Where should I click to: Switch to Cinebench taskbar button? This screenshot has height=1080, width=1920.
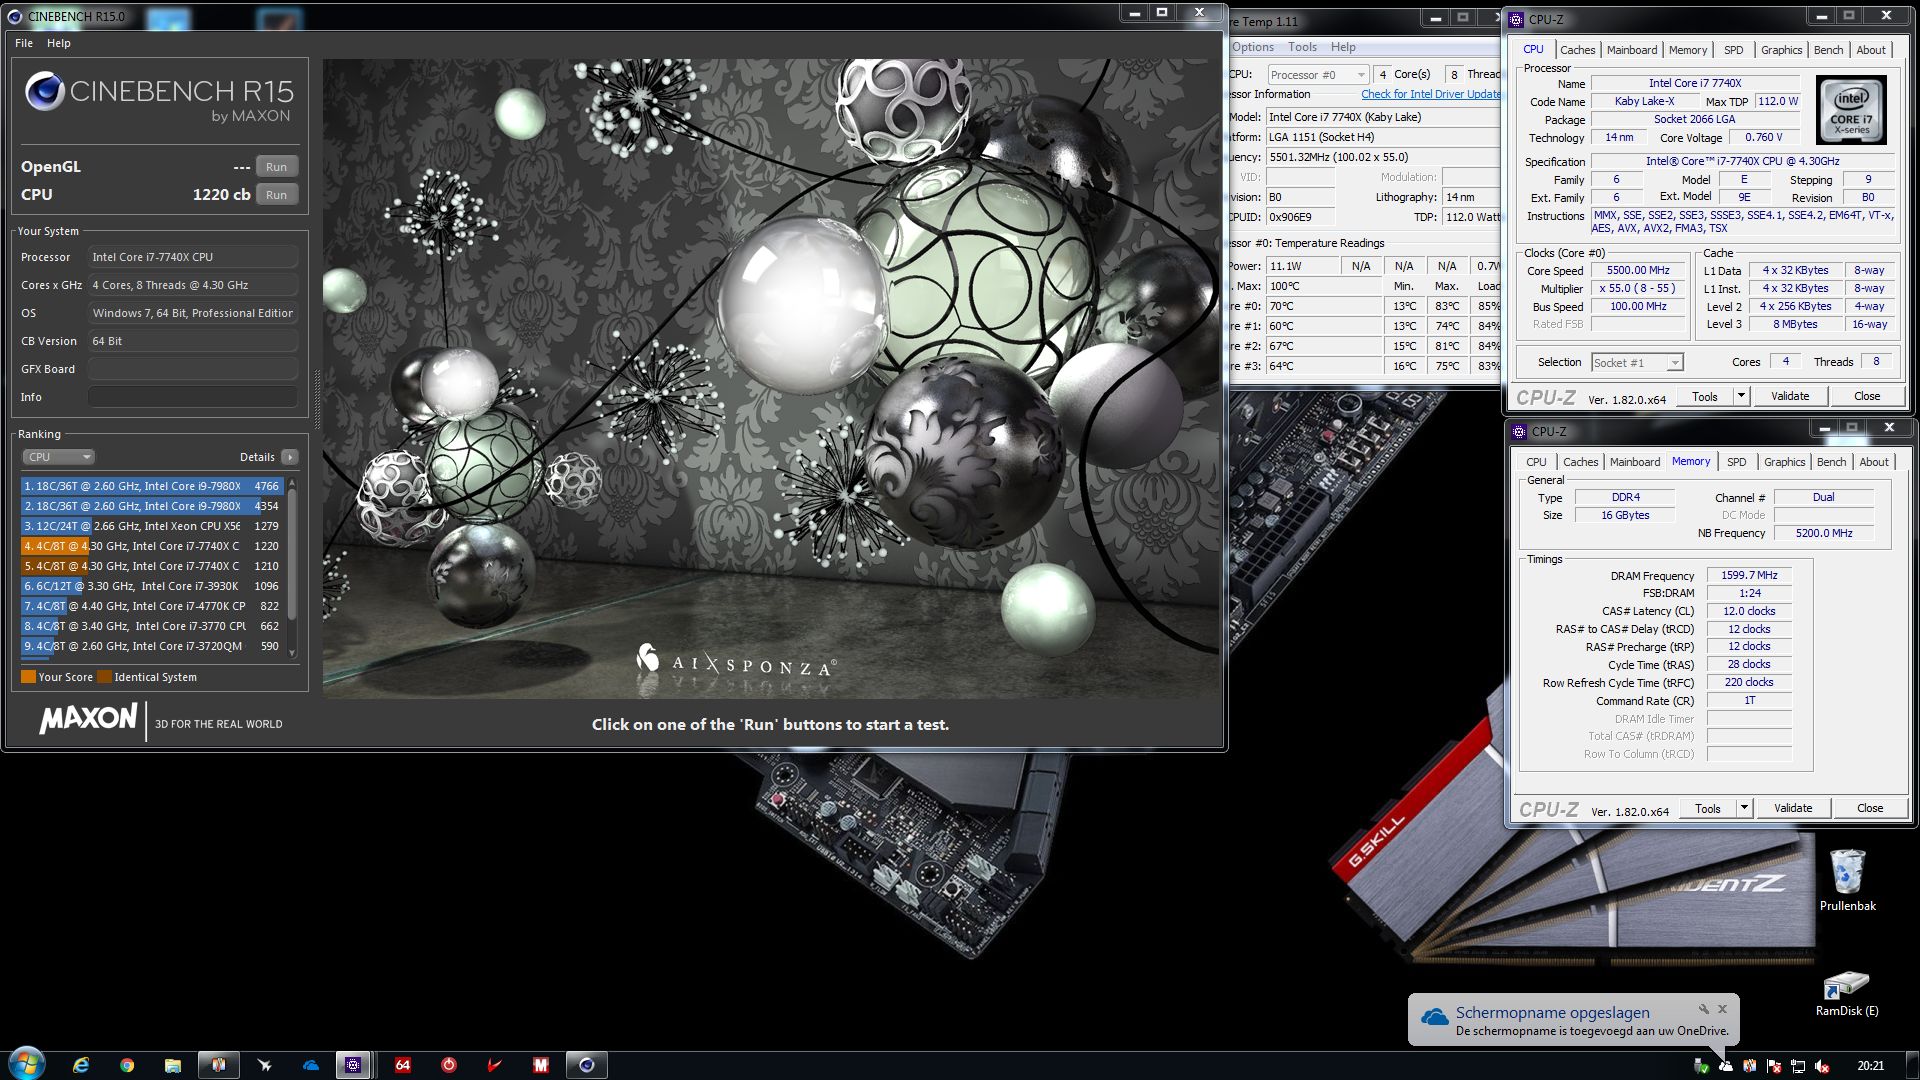tap(587, 1065)
